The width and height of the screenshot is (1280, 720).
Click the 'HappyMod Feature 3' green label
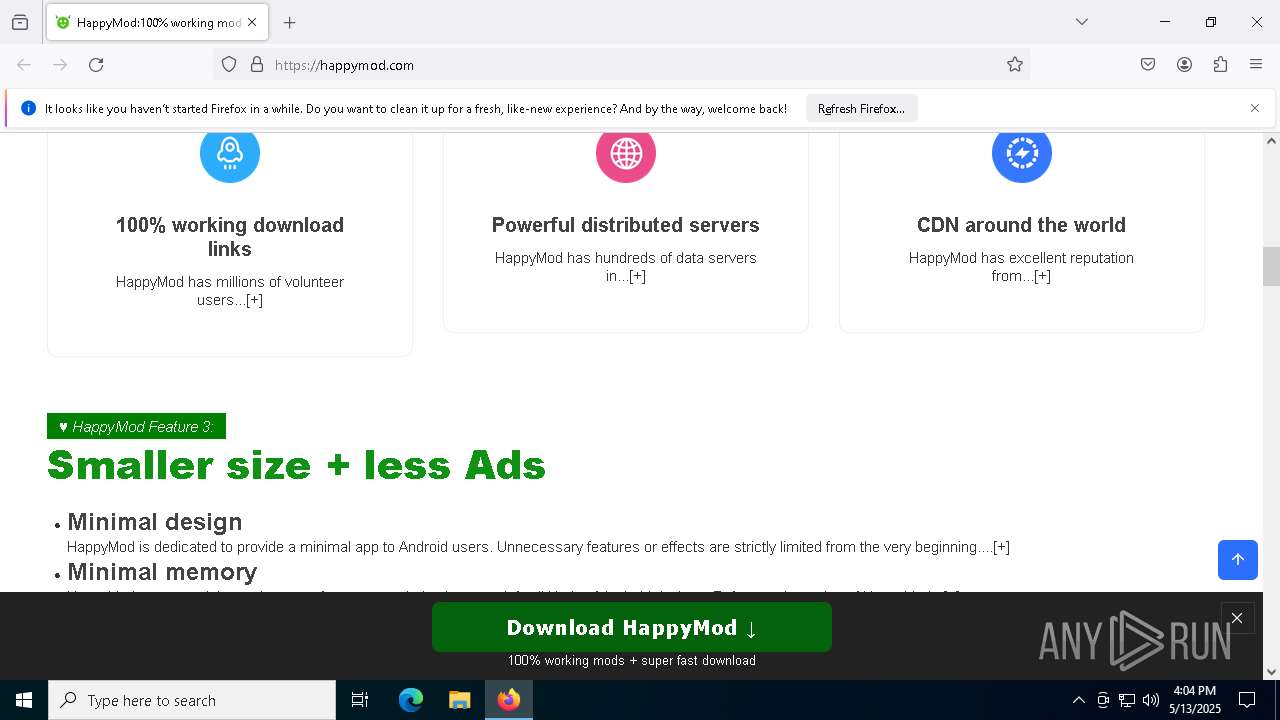click(x=136, y=426)
